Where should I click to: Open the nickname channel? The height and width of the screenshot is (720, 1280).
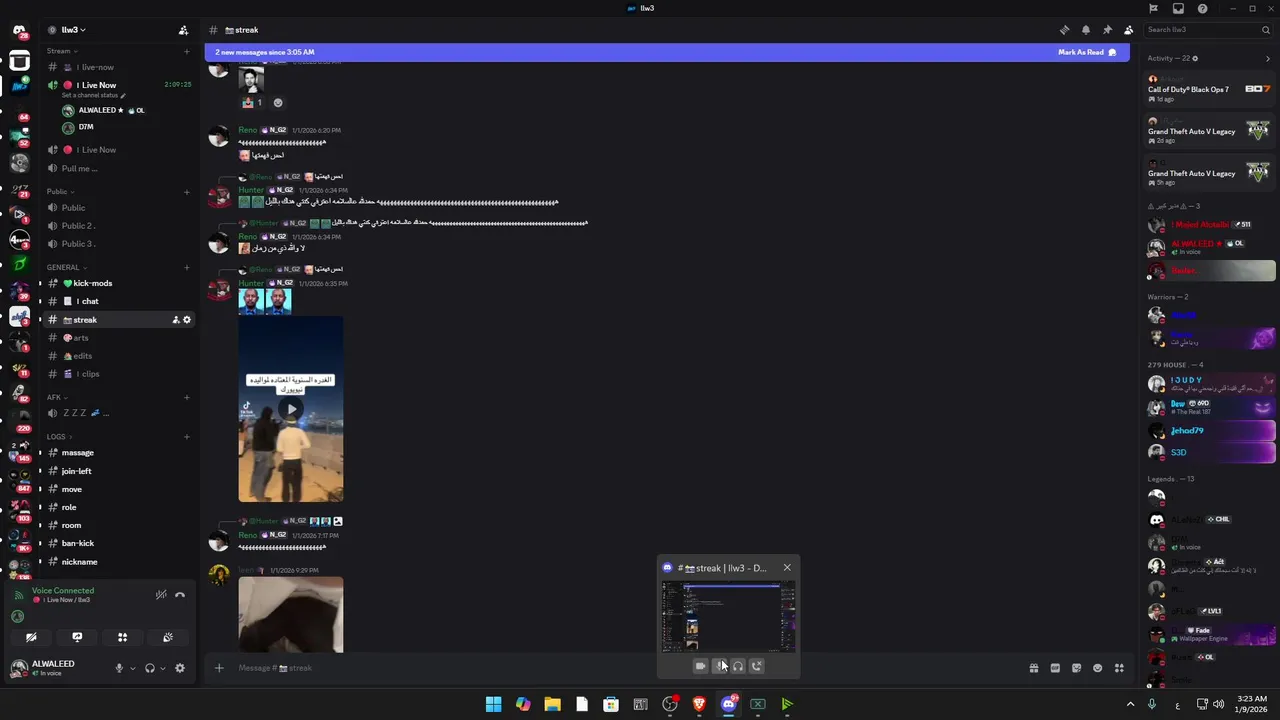pyautogui.click(x=118, y=562)
